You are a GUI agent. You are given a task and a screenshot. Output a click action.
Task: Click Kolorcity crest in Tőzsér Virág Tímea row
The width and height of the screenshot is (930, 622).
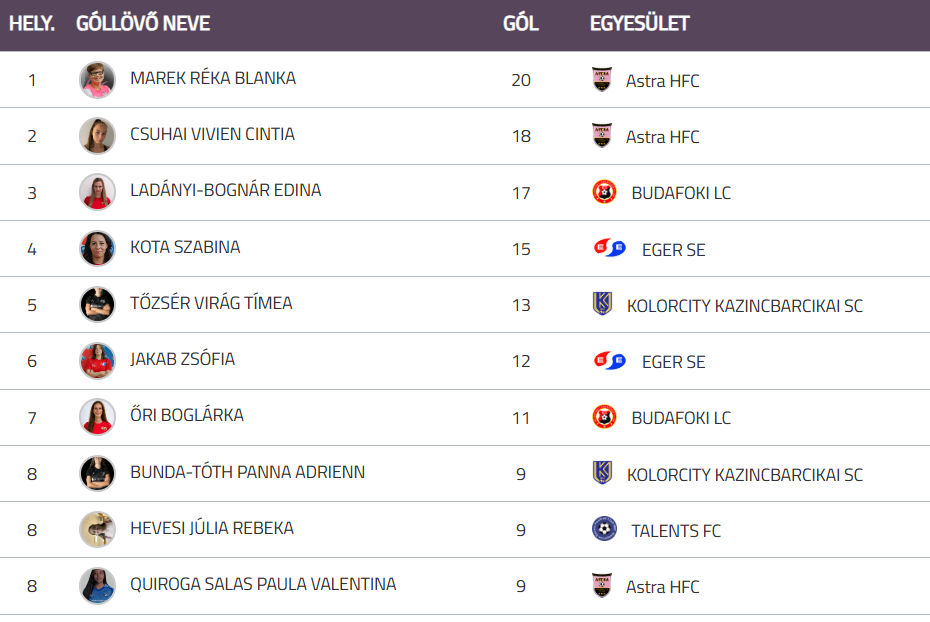click(x=602, y=305)
